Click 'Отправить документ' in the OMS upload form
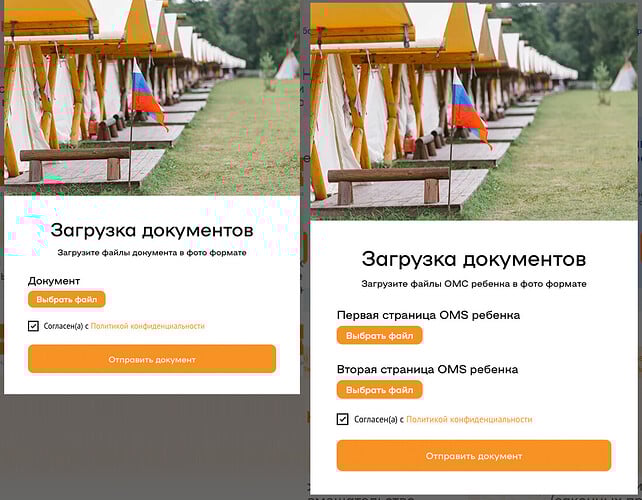Viewport: 642px width, 500px height. (x=474, y=456)
